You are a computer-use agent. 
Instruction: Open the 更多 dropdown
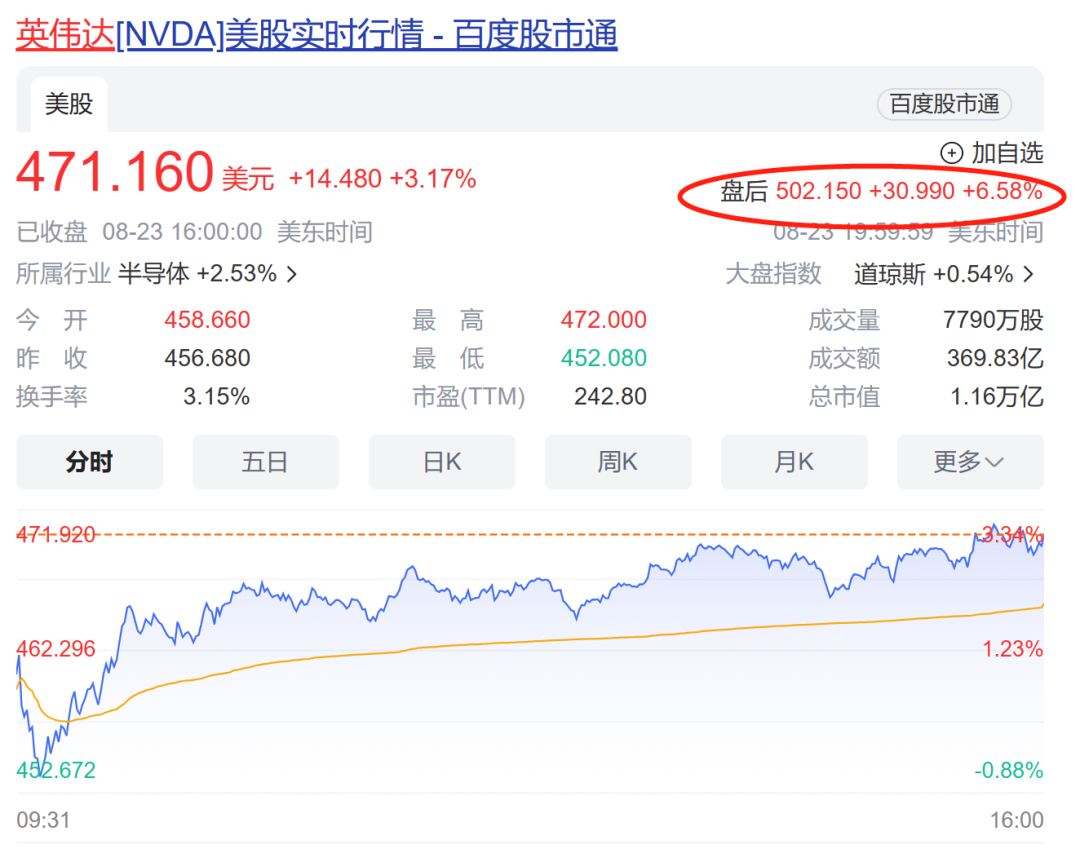970,462
